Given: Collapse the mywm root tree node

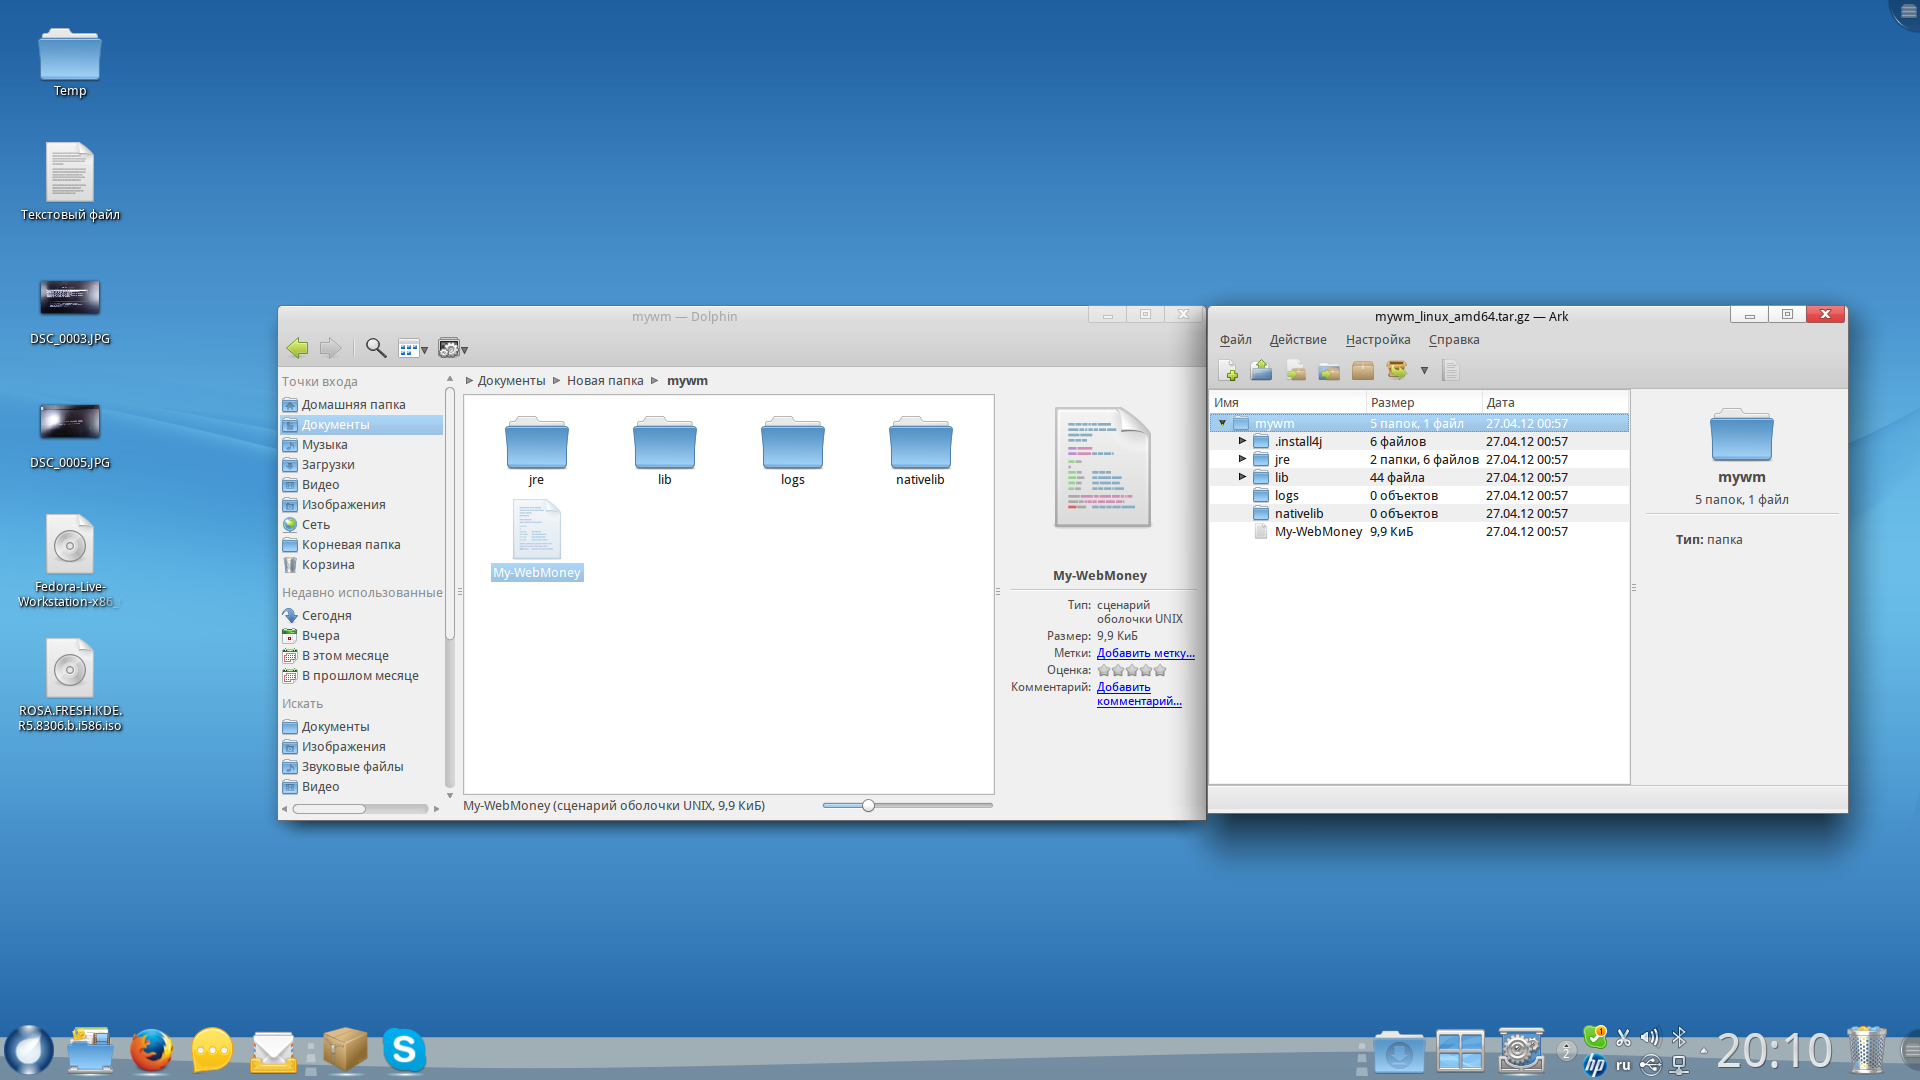Looking at the screenshot, I should pos(1222,423).
